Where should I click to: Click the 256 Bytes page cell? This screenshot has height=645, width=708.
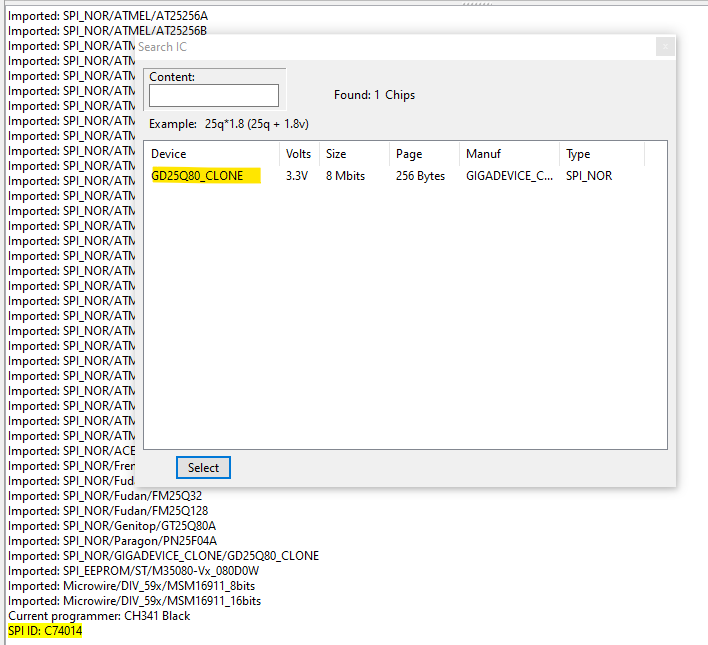point(420,176)
